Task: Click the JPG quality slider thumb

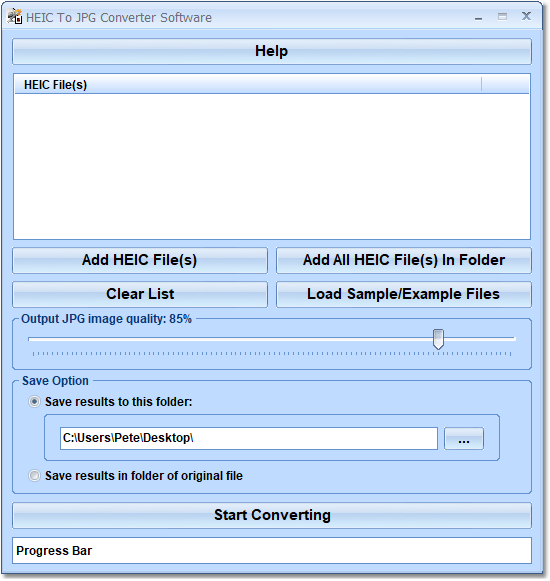Action: point(438,339)
